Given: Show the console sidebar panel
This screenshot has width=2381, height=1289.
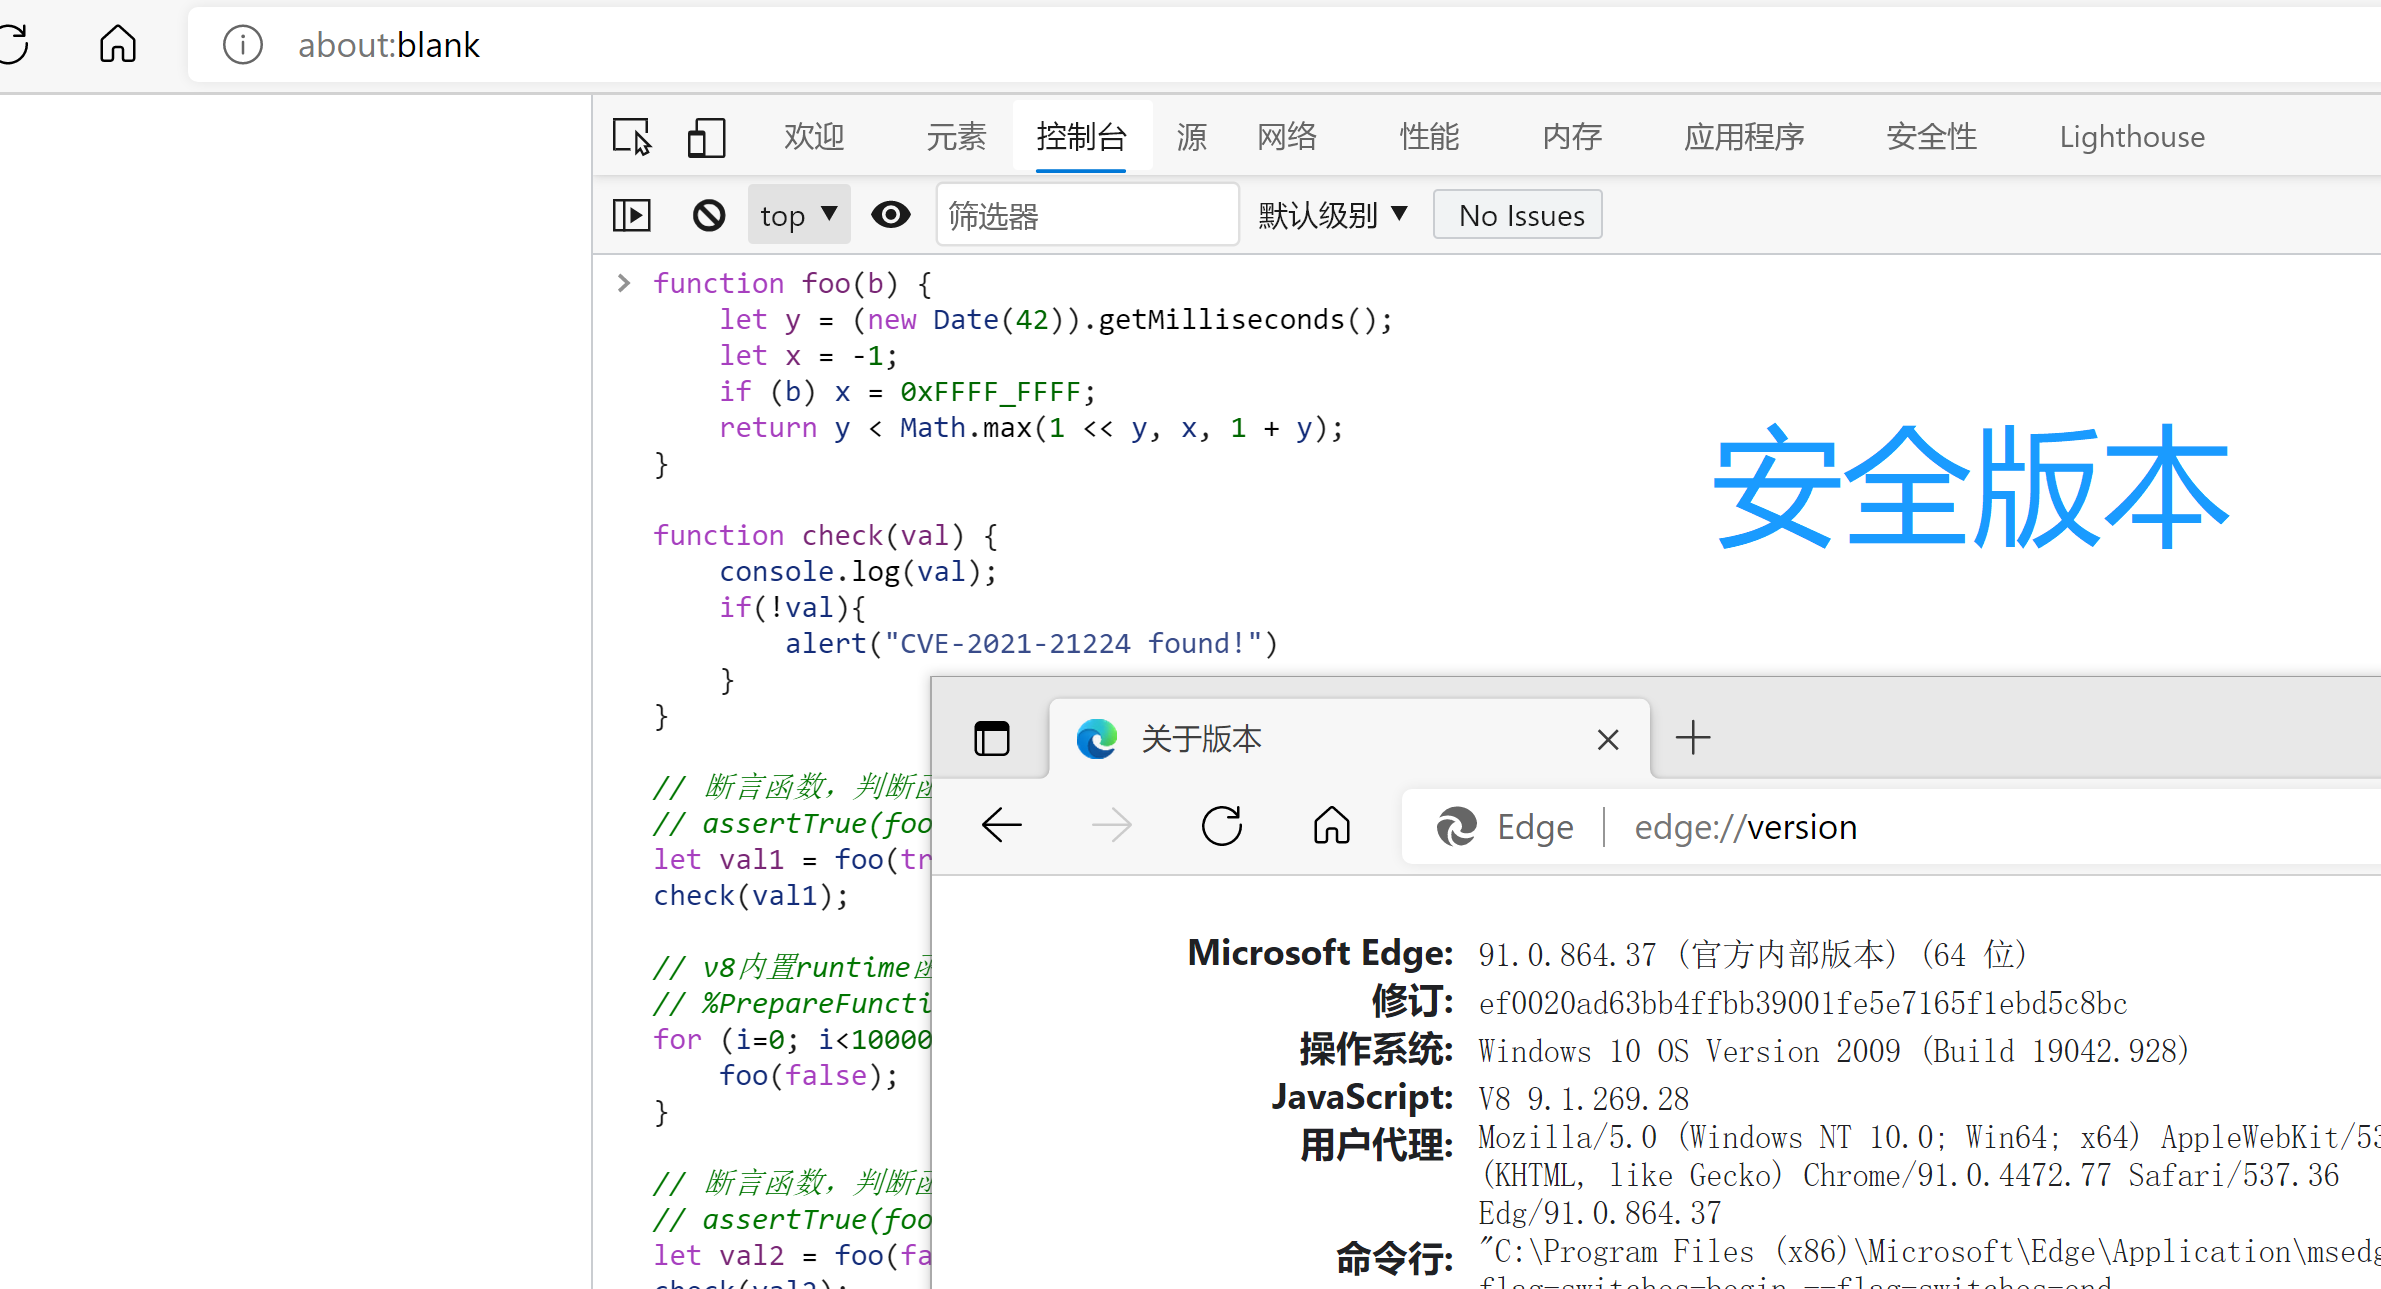Looking at the screenshot, I should [x=632, y=215].
